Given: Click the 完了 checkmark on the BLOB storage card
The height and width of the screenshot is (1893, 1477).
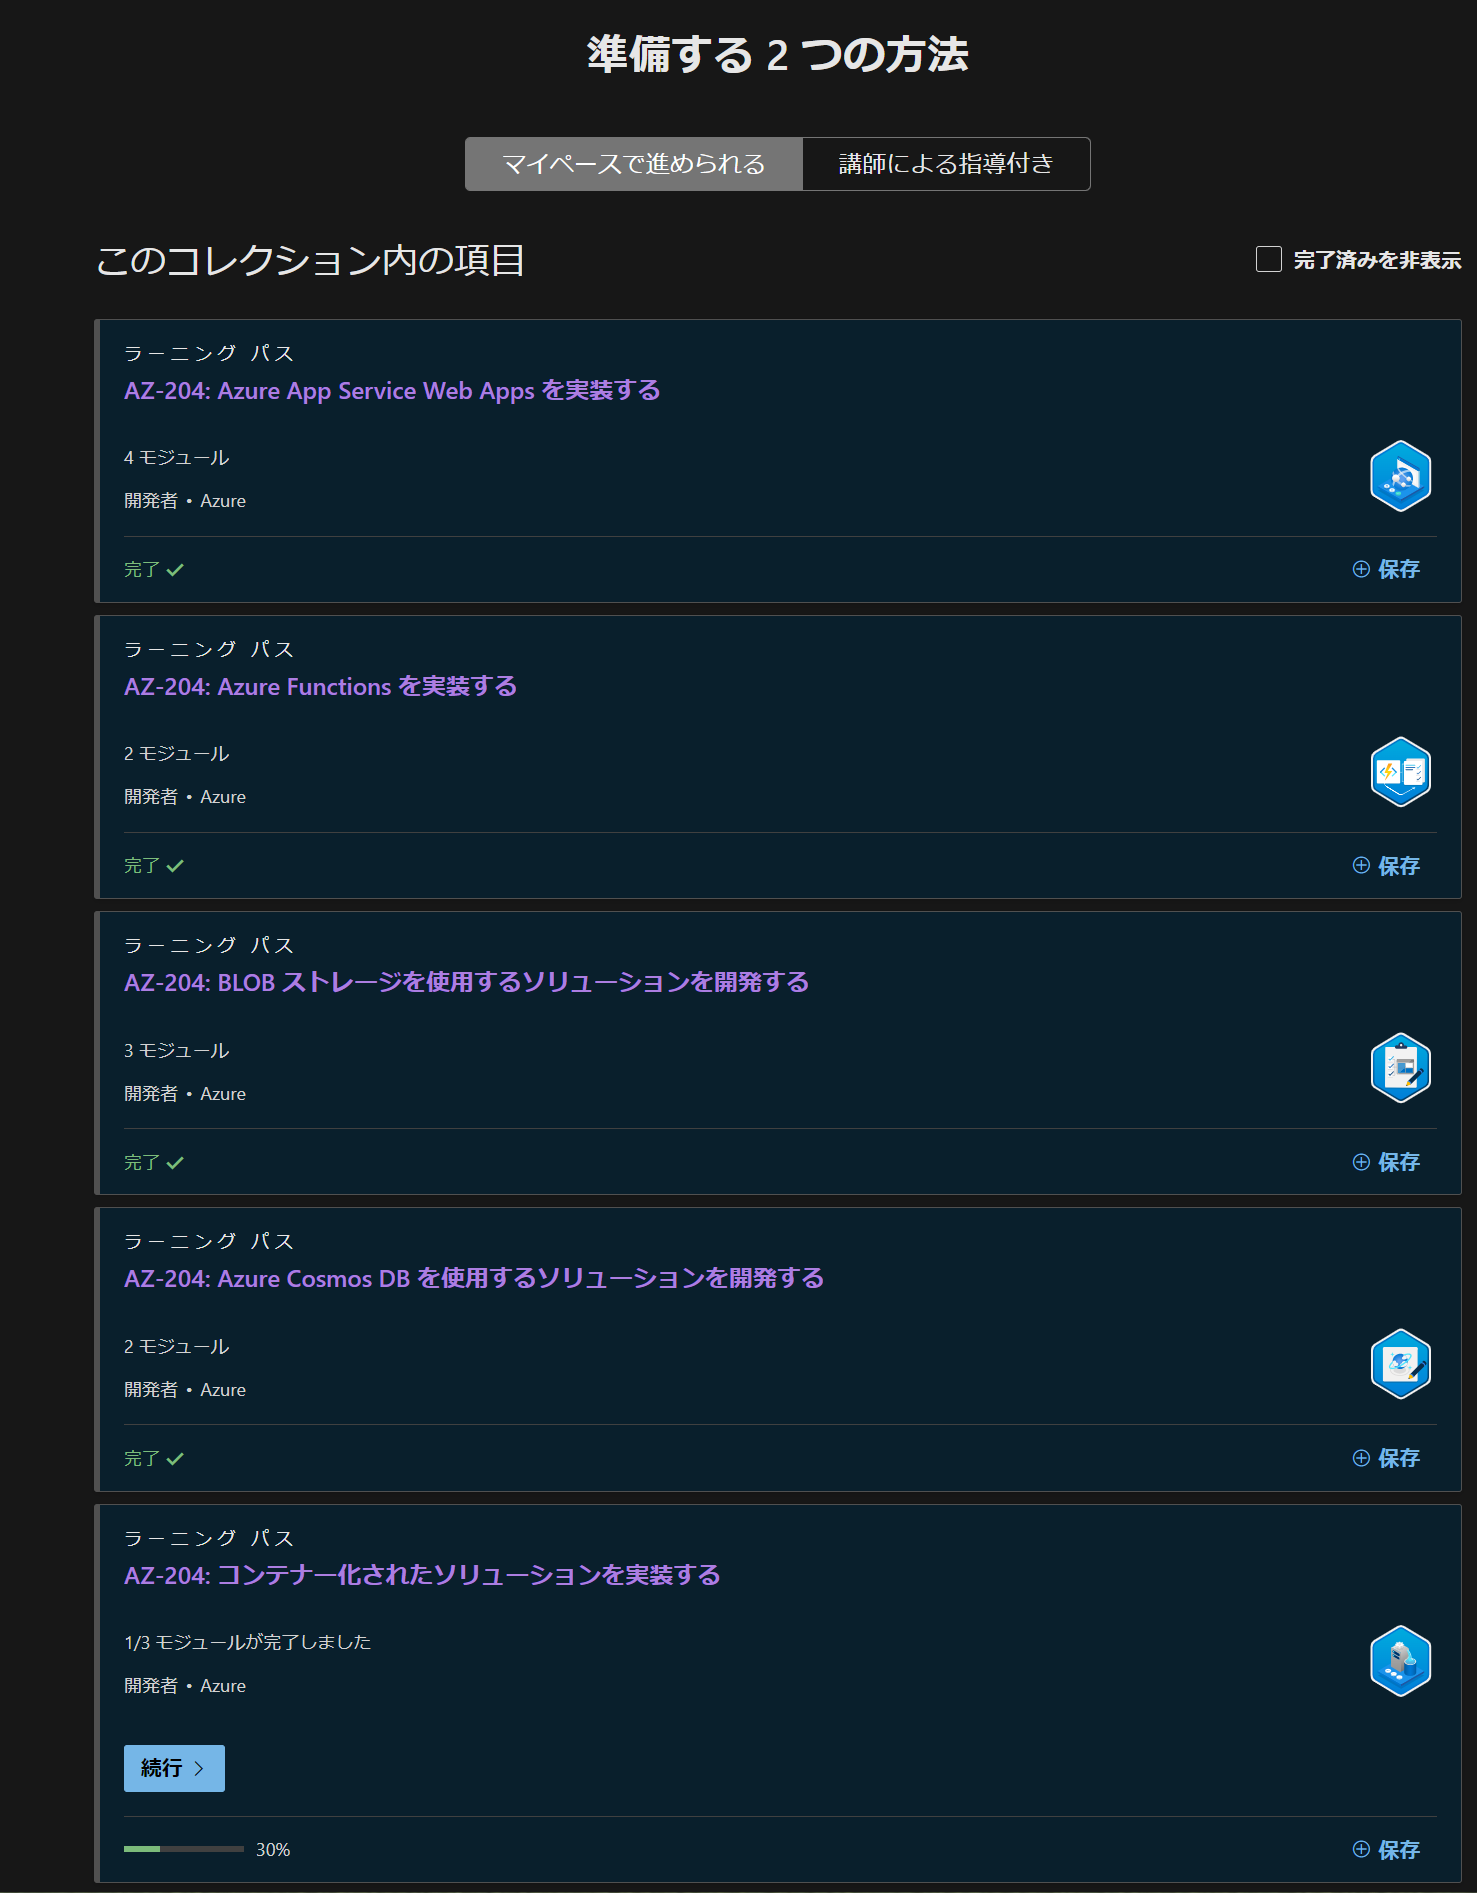Looking at the screenshot, I should tap(175, 1163).
